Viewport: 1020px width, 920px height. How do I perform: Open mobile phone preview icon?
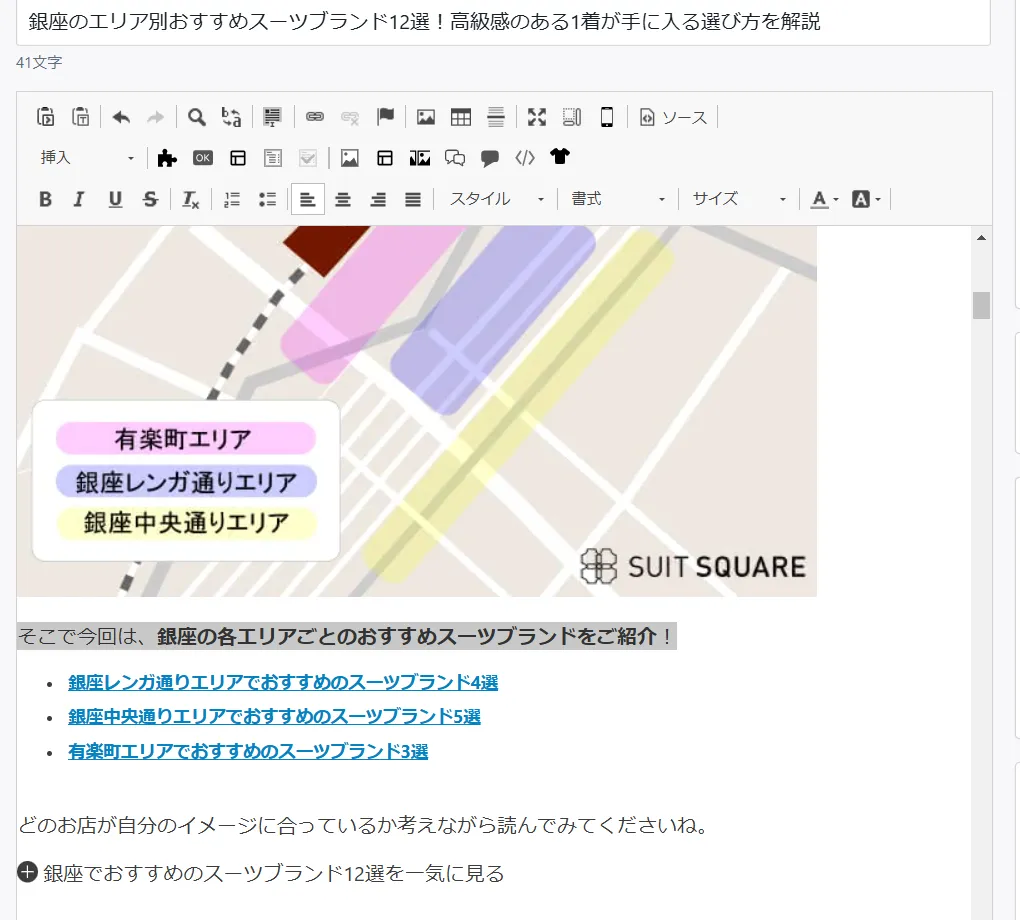606,117
